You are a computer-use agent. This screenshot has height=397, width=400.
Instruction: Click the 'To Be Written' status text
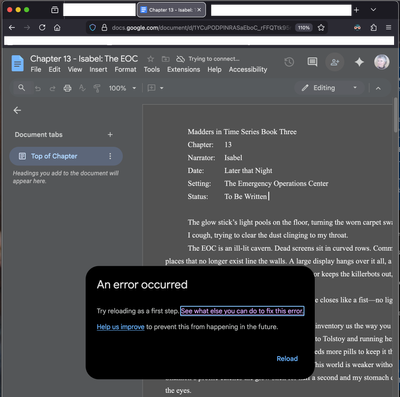[x=246, y=196]
